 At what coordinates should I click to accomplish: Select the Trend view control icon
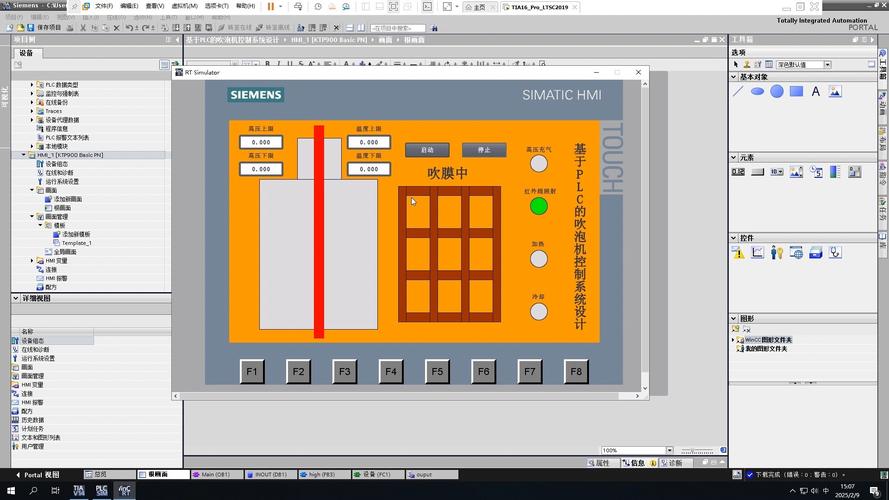(x=758, y=253)
